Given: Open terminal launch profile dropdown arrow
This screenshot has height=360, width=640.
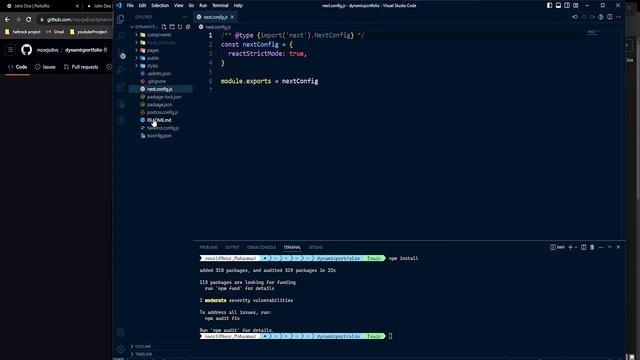Looking at the screenshot, I should pyautogui.click(x=576, y=247).
